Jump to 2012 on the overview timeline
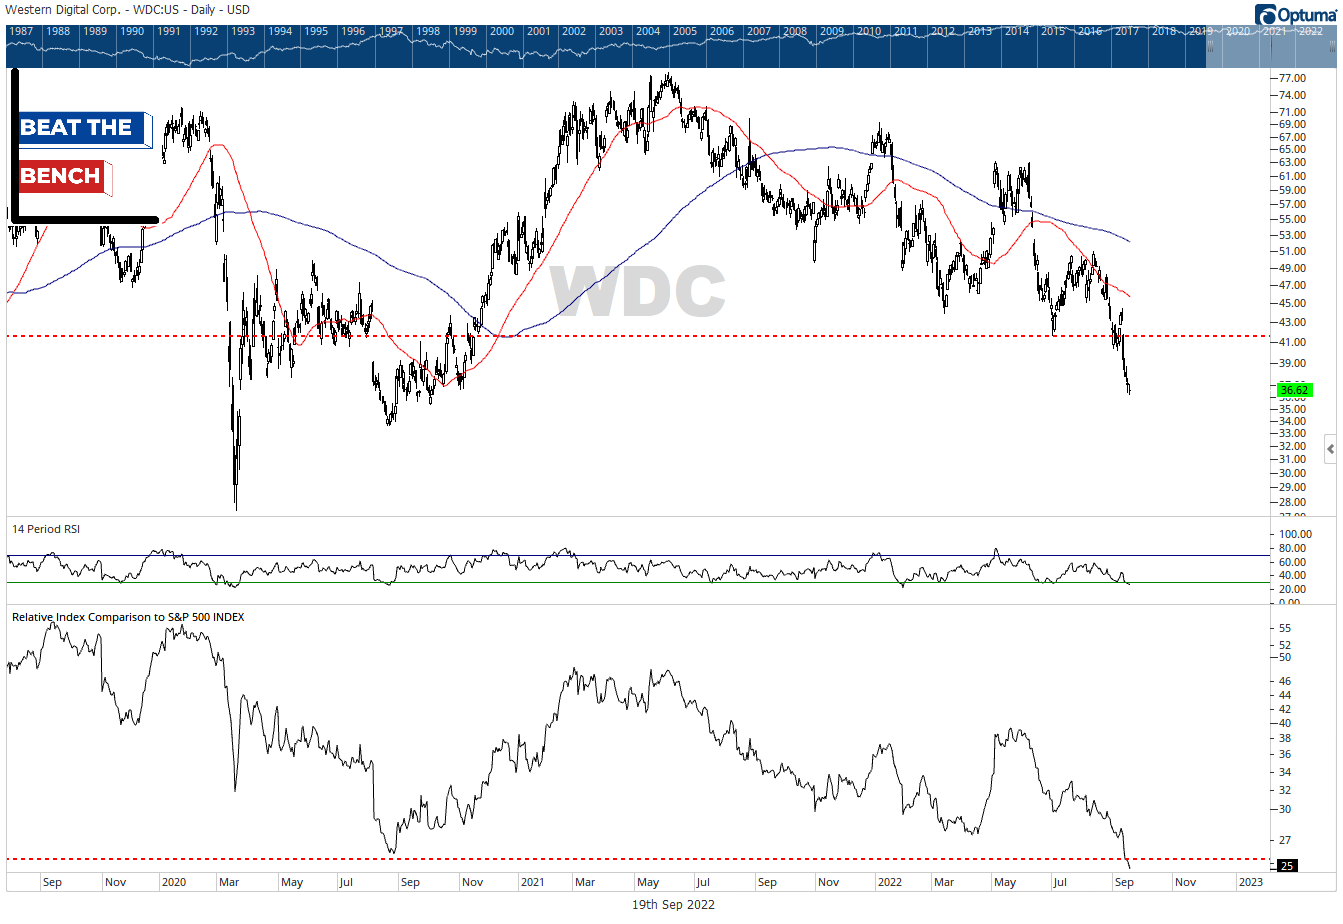Viewport: 1343px width, 924px height. pos(943,31)
